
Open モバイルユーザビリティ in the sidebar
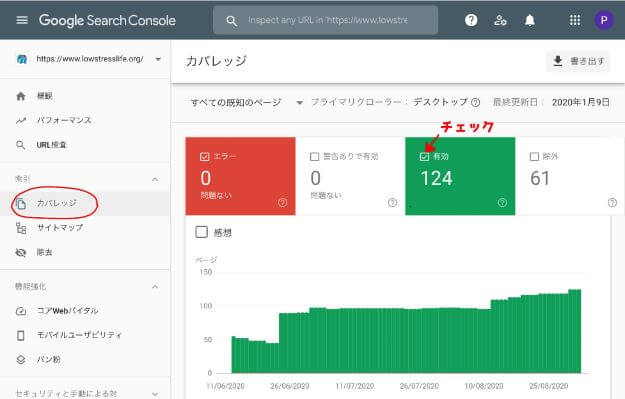(x=85, y=335)
